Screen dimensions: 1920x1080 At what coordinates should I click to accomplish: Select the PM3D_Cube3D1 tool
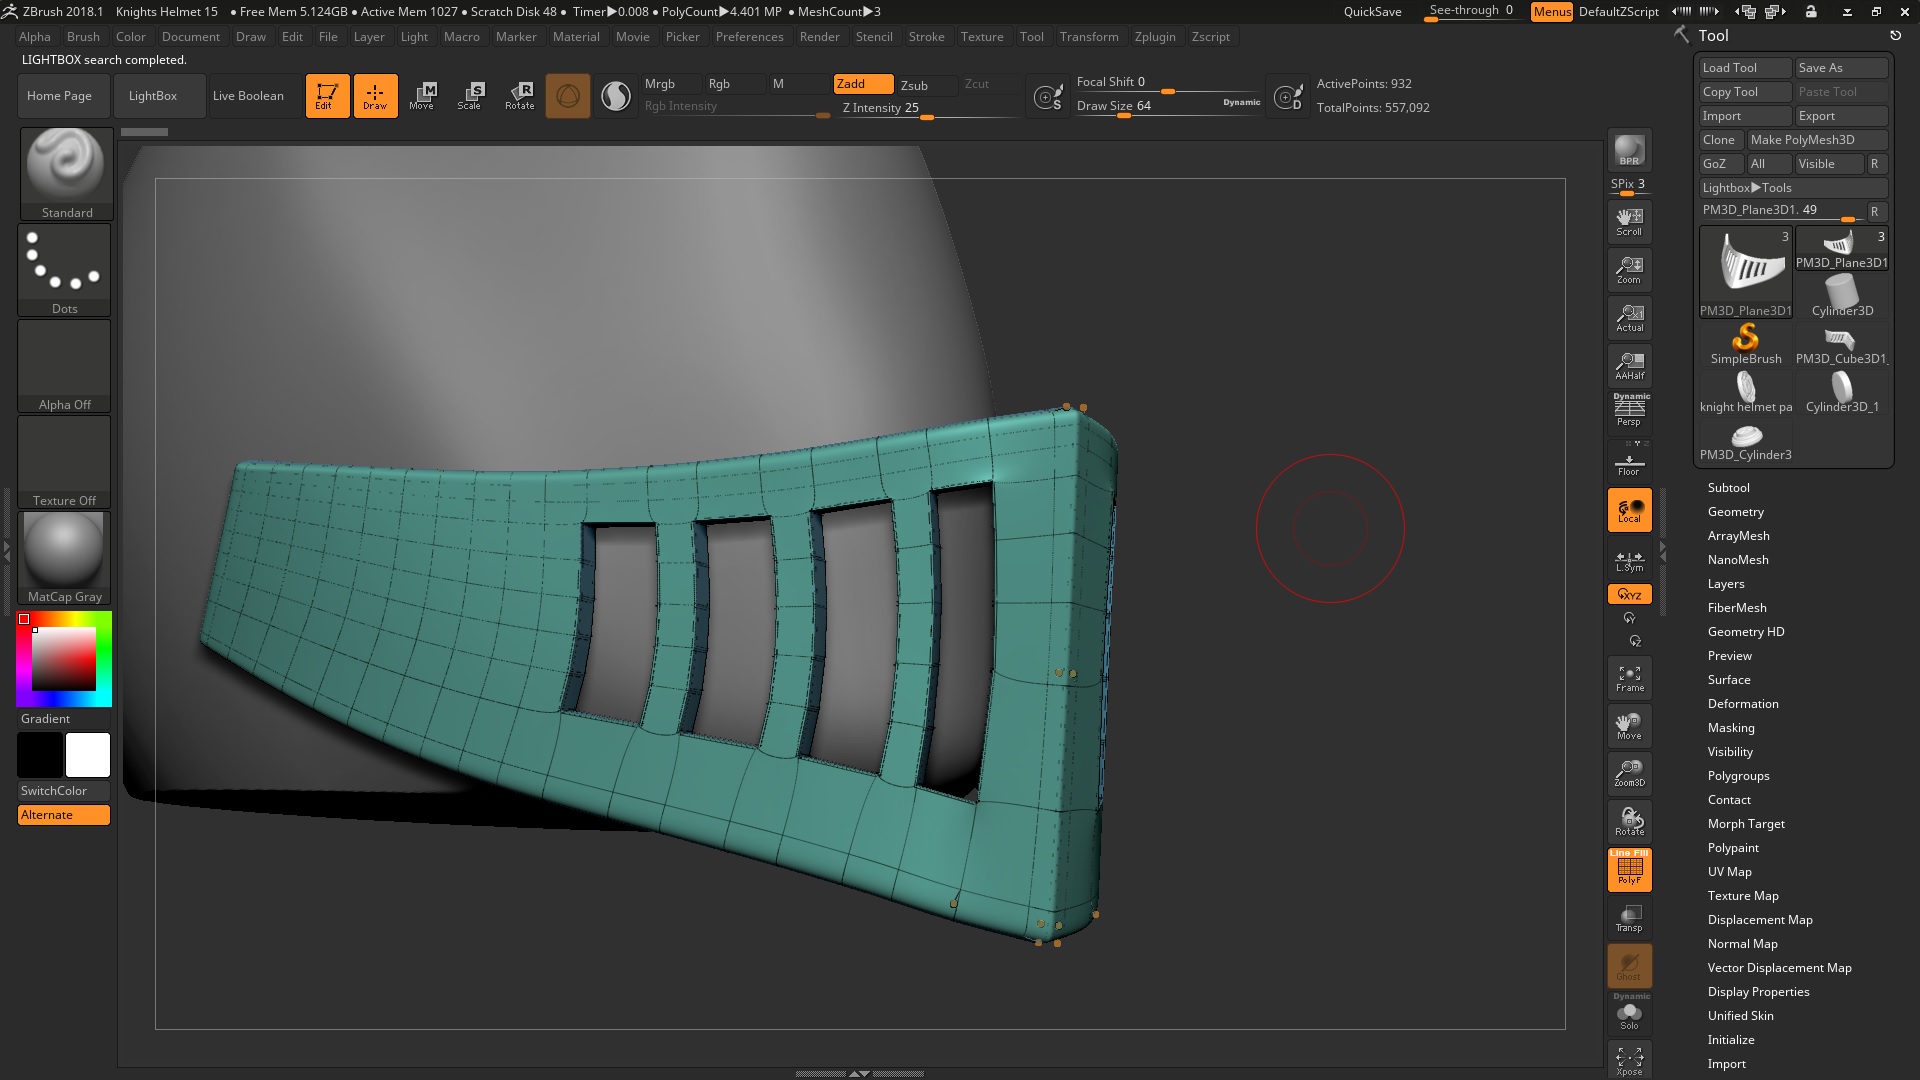point(1841,344)
